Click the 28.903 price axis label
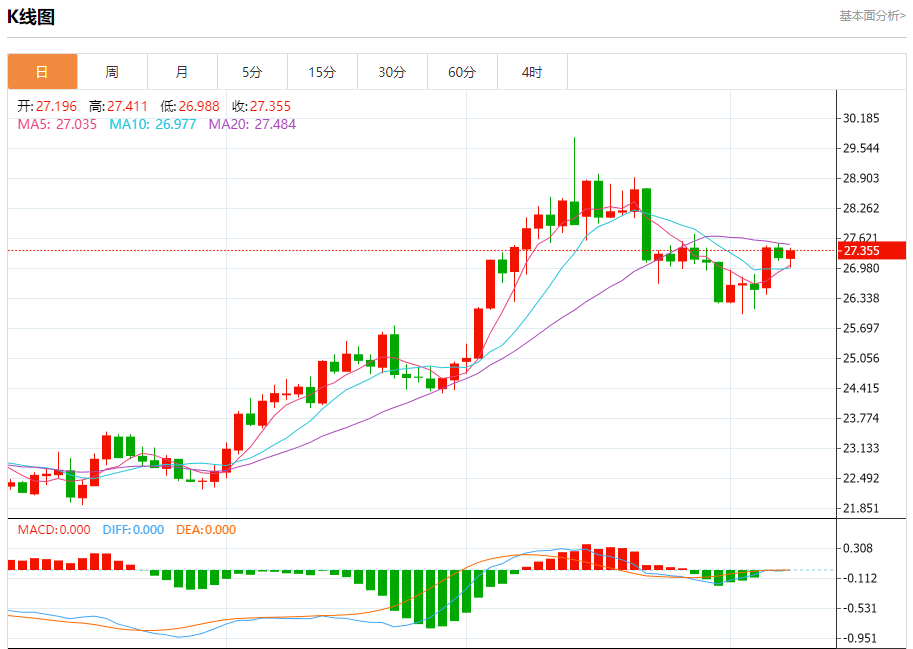Screen dimensions: 913x649 [861, 178]
